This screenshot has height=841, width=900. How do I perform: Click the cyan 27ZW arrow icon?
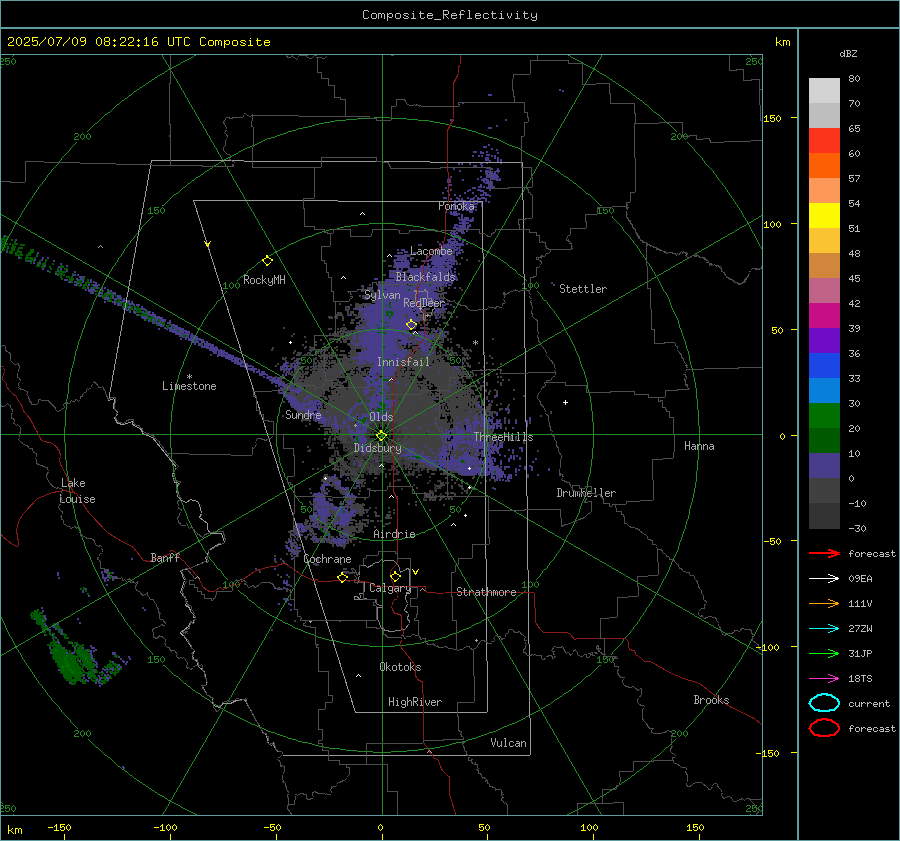(x=824, y=629)
